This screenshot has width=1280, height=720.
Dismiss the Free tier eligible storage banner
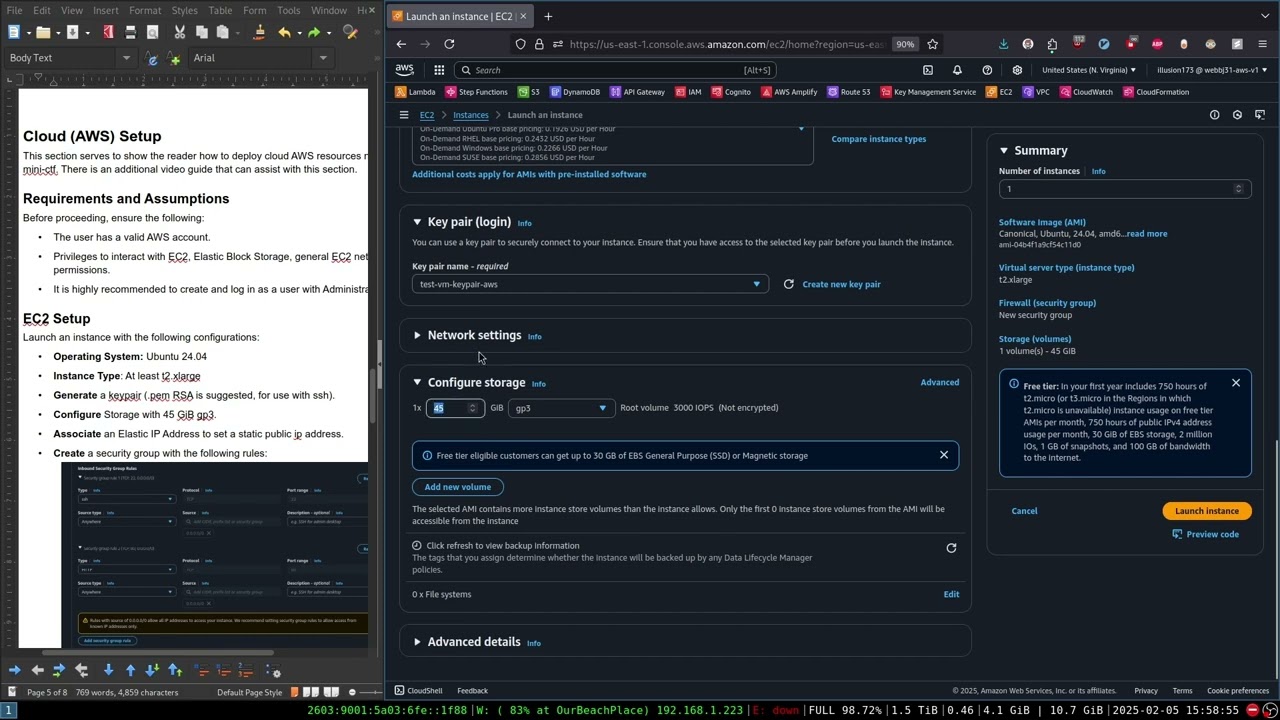943,455
